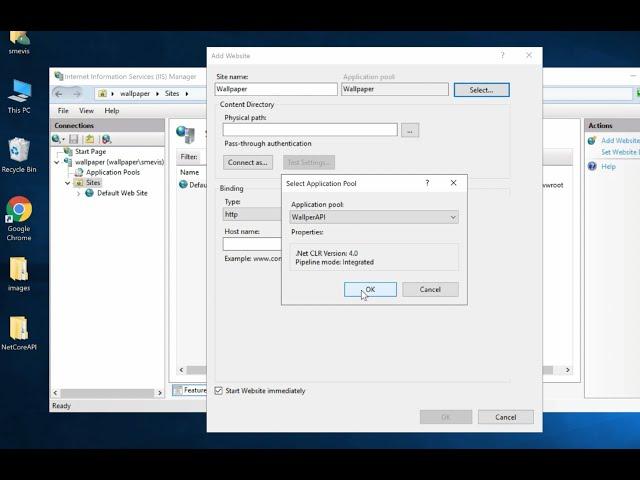The image size is (640, 480).
Task: Click the IIS Manager title bar icon
Action: [x=59, y=76]
